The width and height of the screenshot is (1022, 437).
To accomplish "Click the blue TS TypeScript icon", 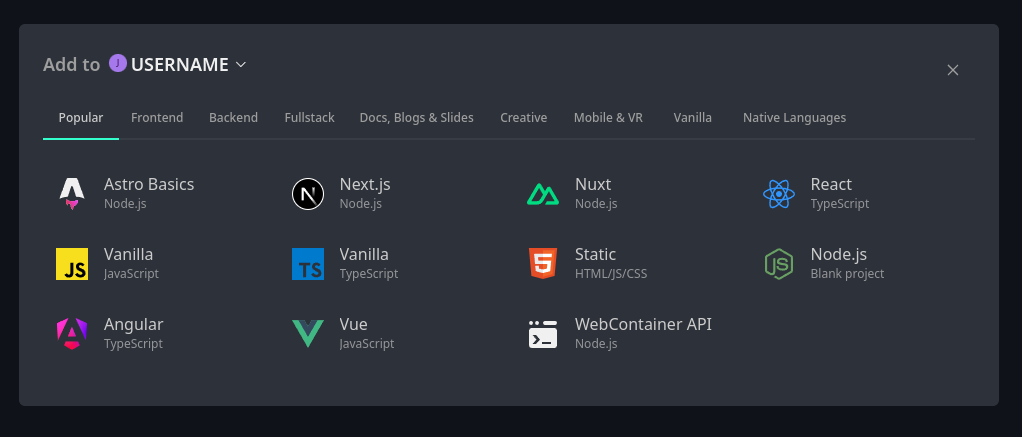I will (x=308, y=264).
